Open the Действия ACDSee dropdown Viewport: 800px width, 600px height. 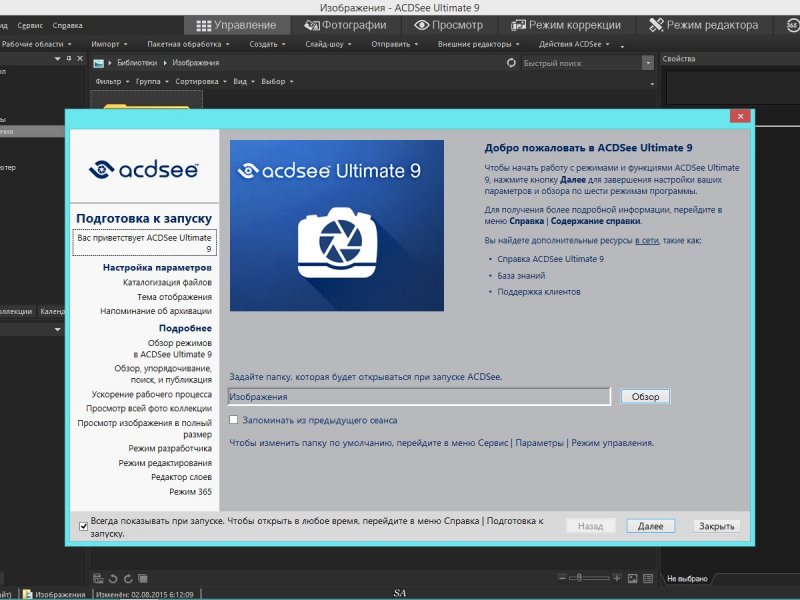point(574,44)
